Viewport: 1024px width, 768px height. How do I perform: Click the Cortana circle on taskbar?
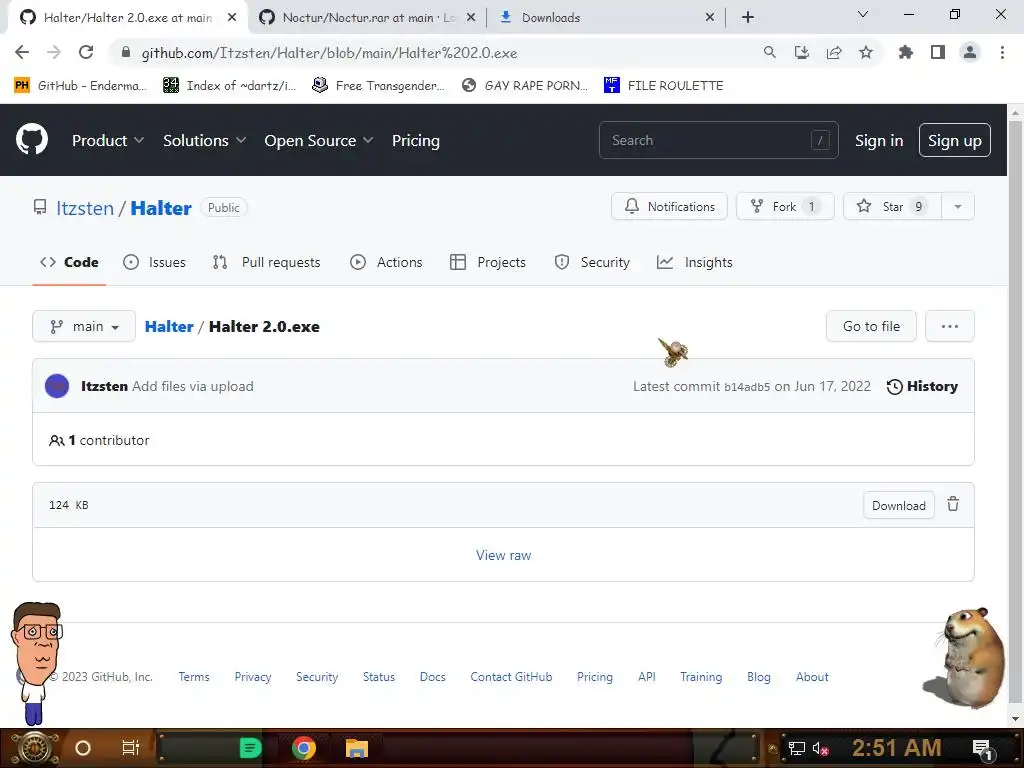click(83, 748)
